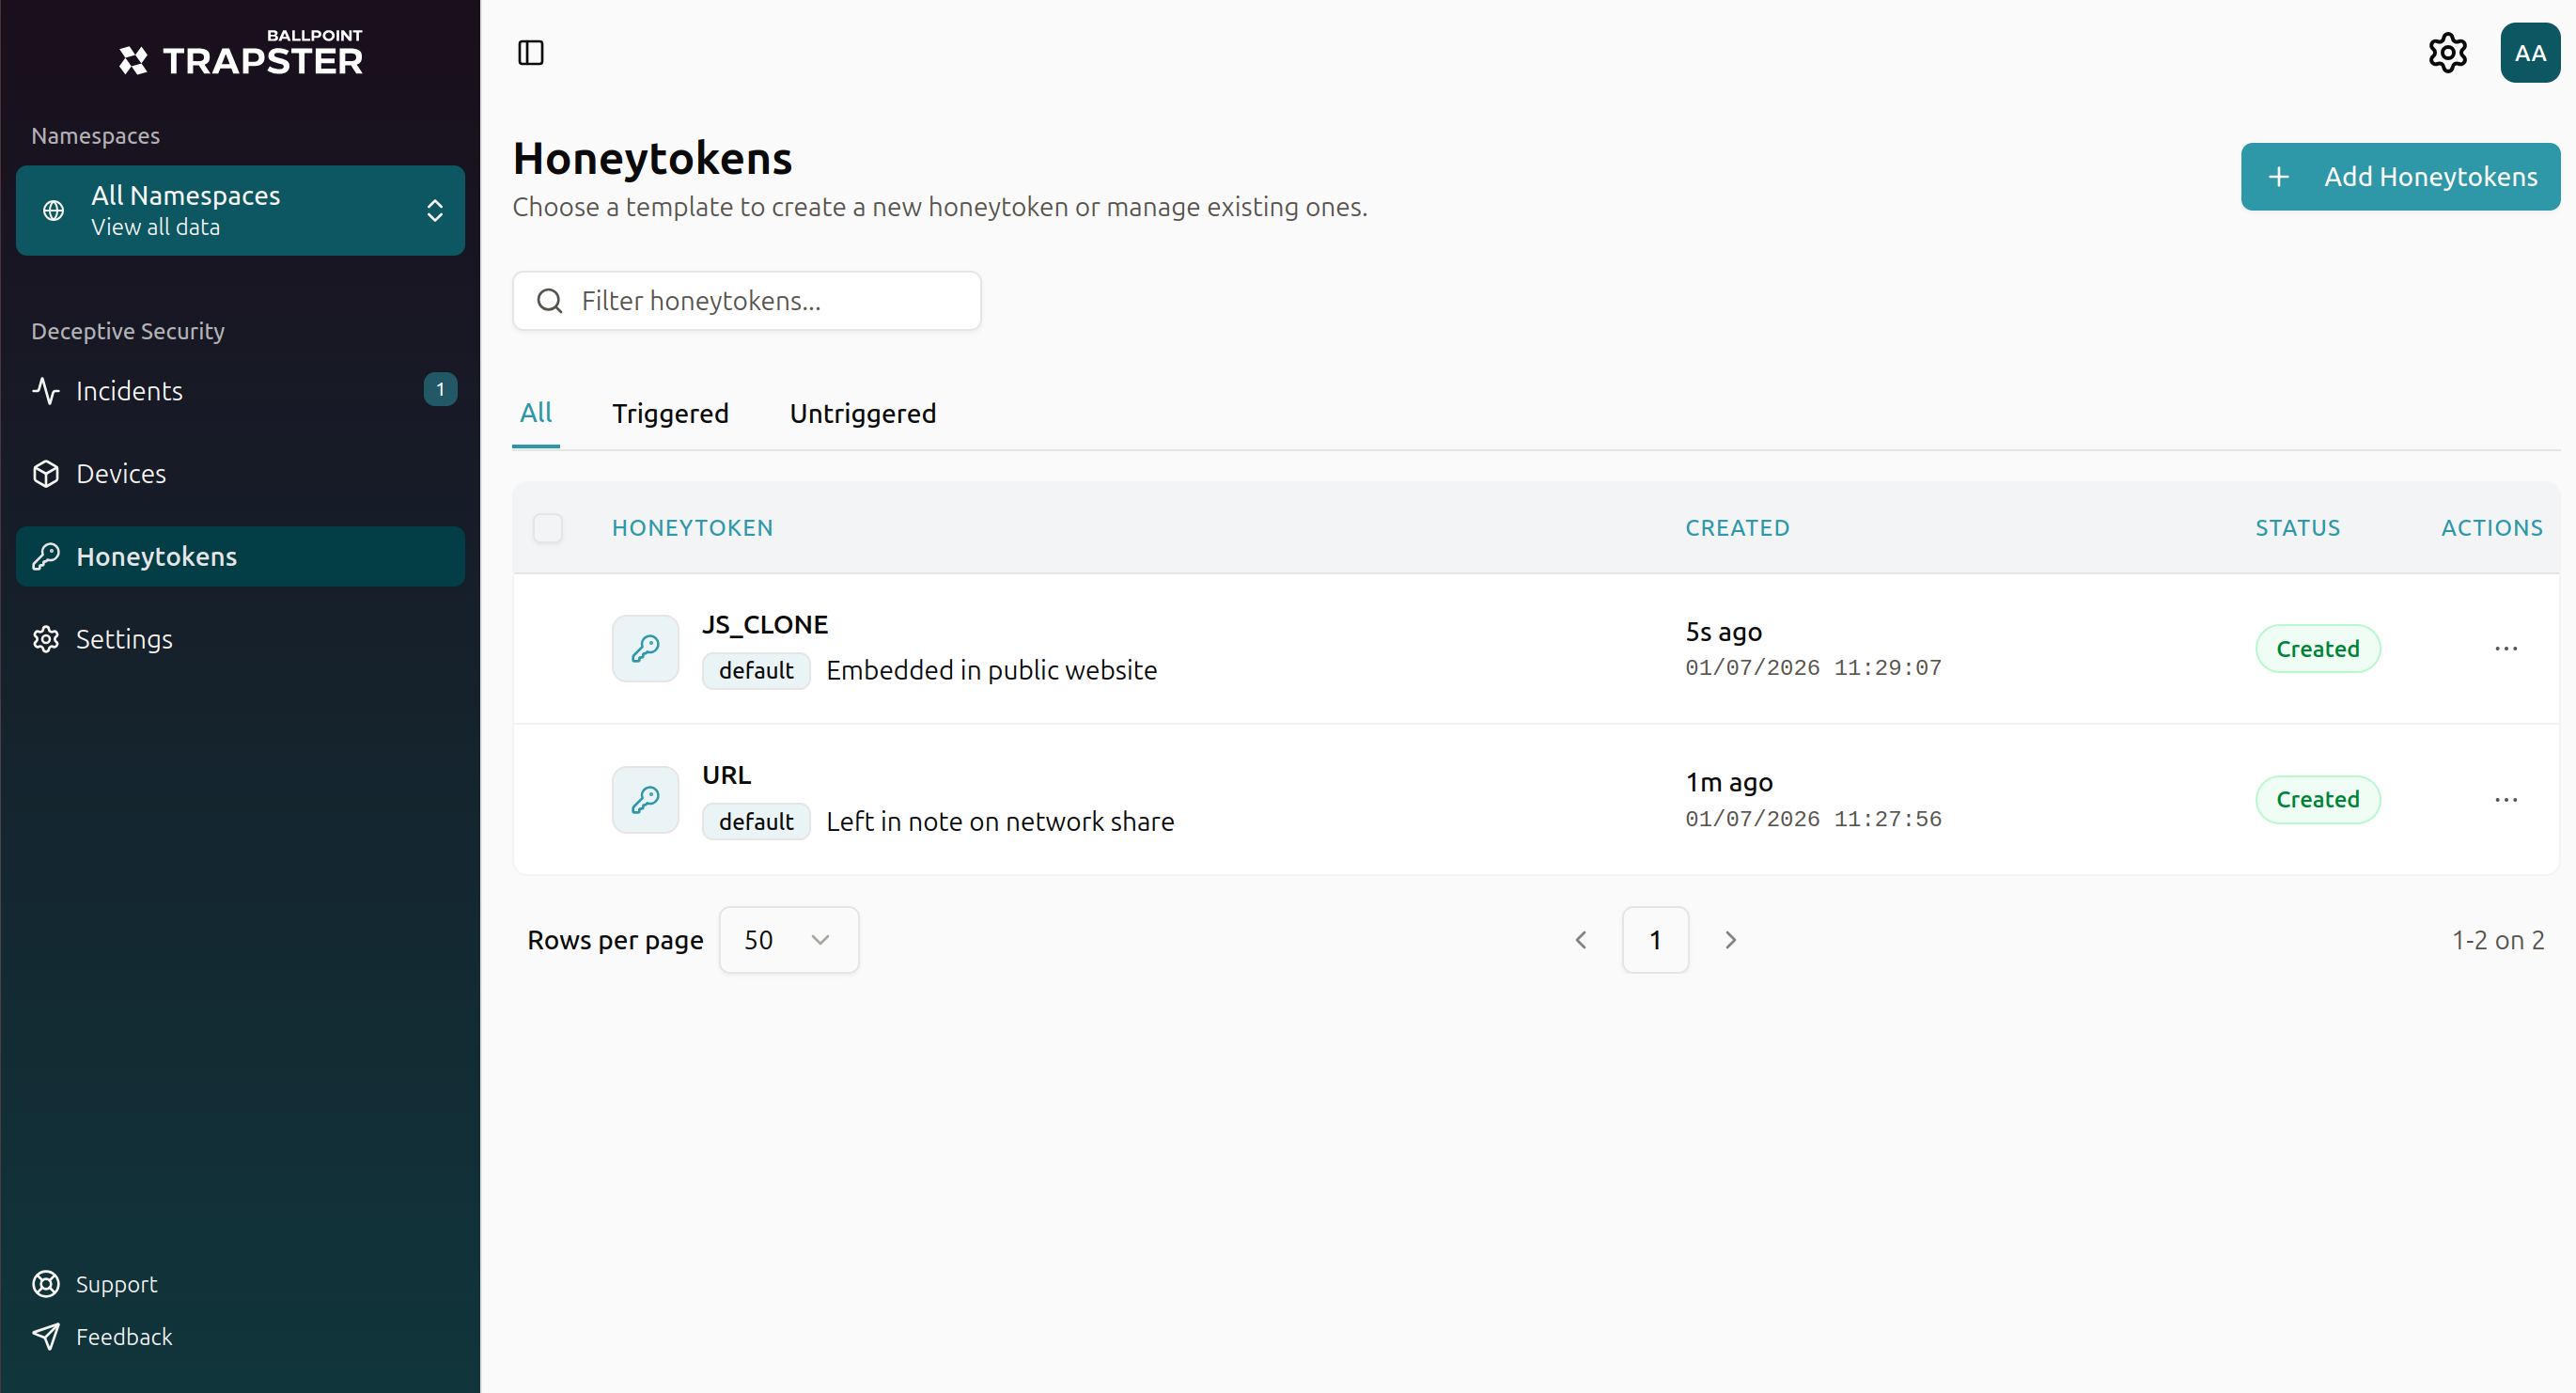The width and height of the screenshot is (2576, 1393).
Task: Click the HONEYTOKEN column header
Action: 693,528
